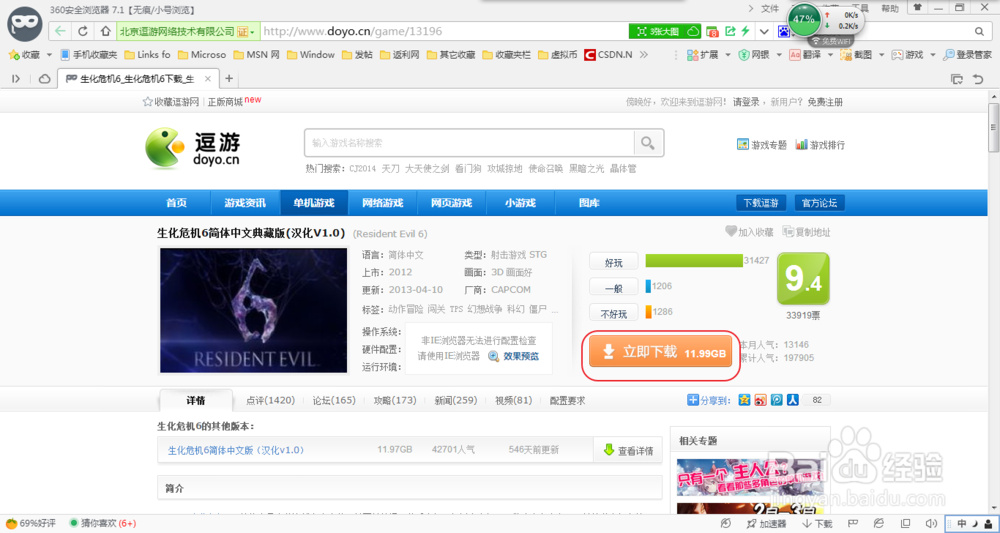
Task: Click the 免费注册 link
Action: [825, 102]
